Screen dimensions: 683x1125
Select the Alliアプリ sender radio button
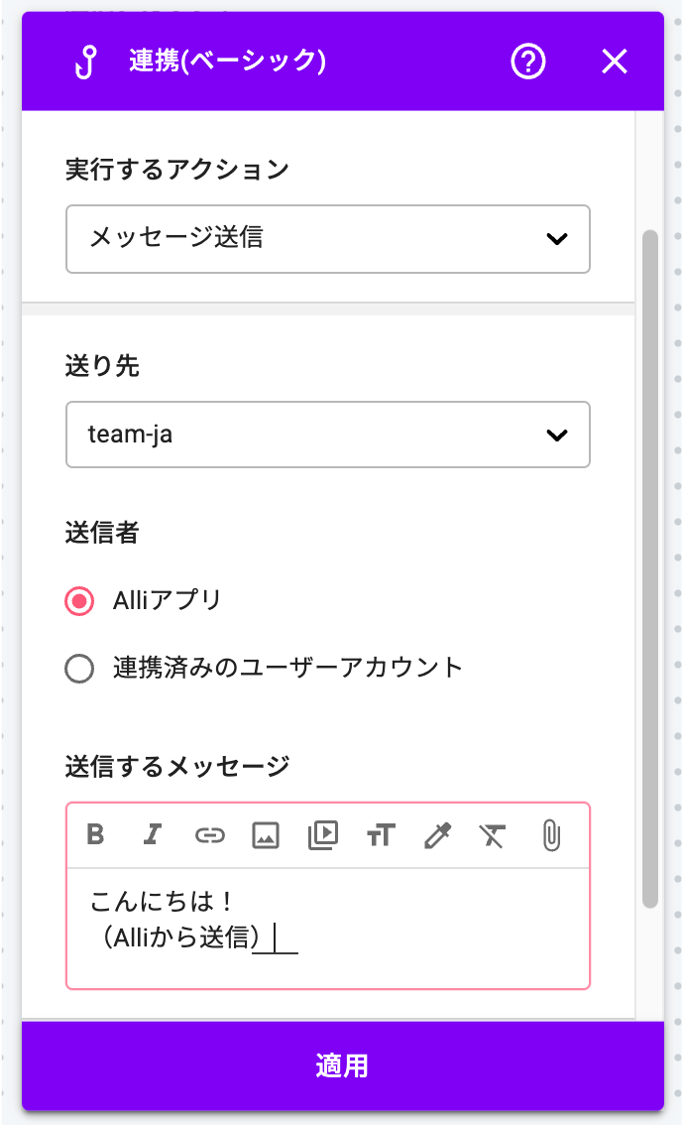tap(79, 601)
